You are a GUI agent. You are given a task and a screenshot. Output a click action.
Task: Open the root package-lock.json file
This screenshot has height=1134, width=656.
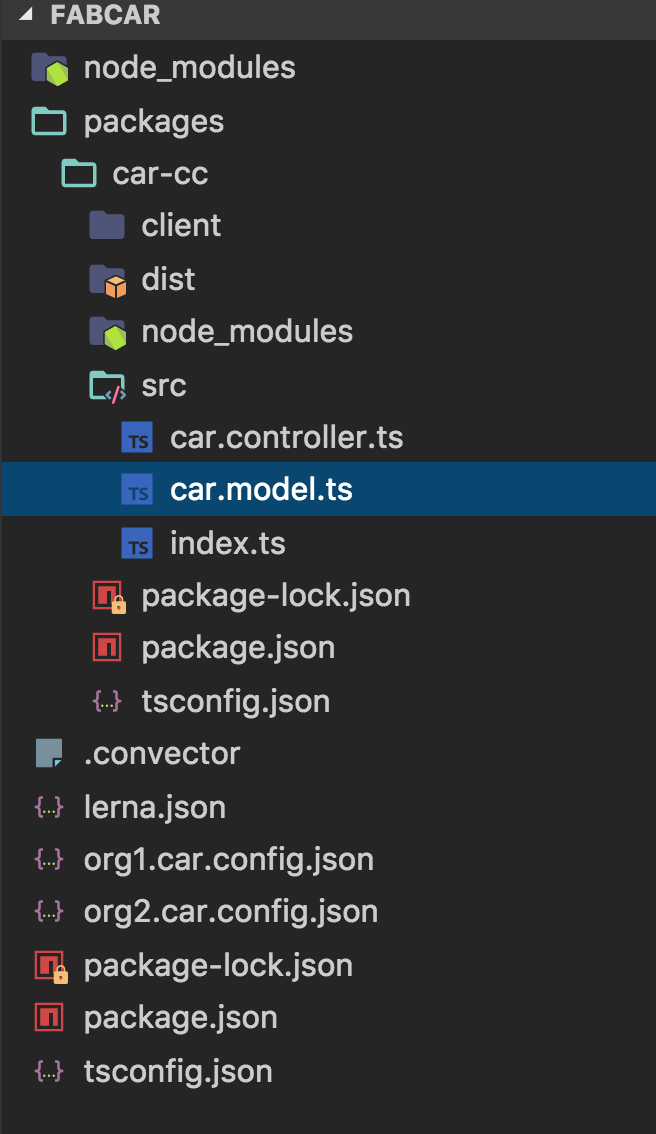(x=218, y=966)
